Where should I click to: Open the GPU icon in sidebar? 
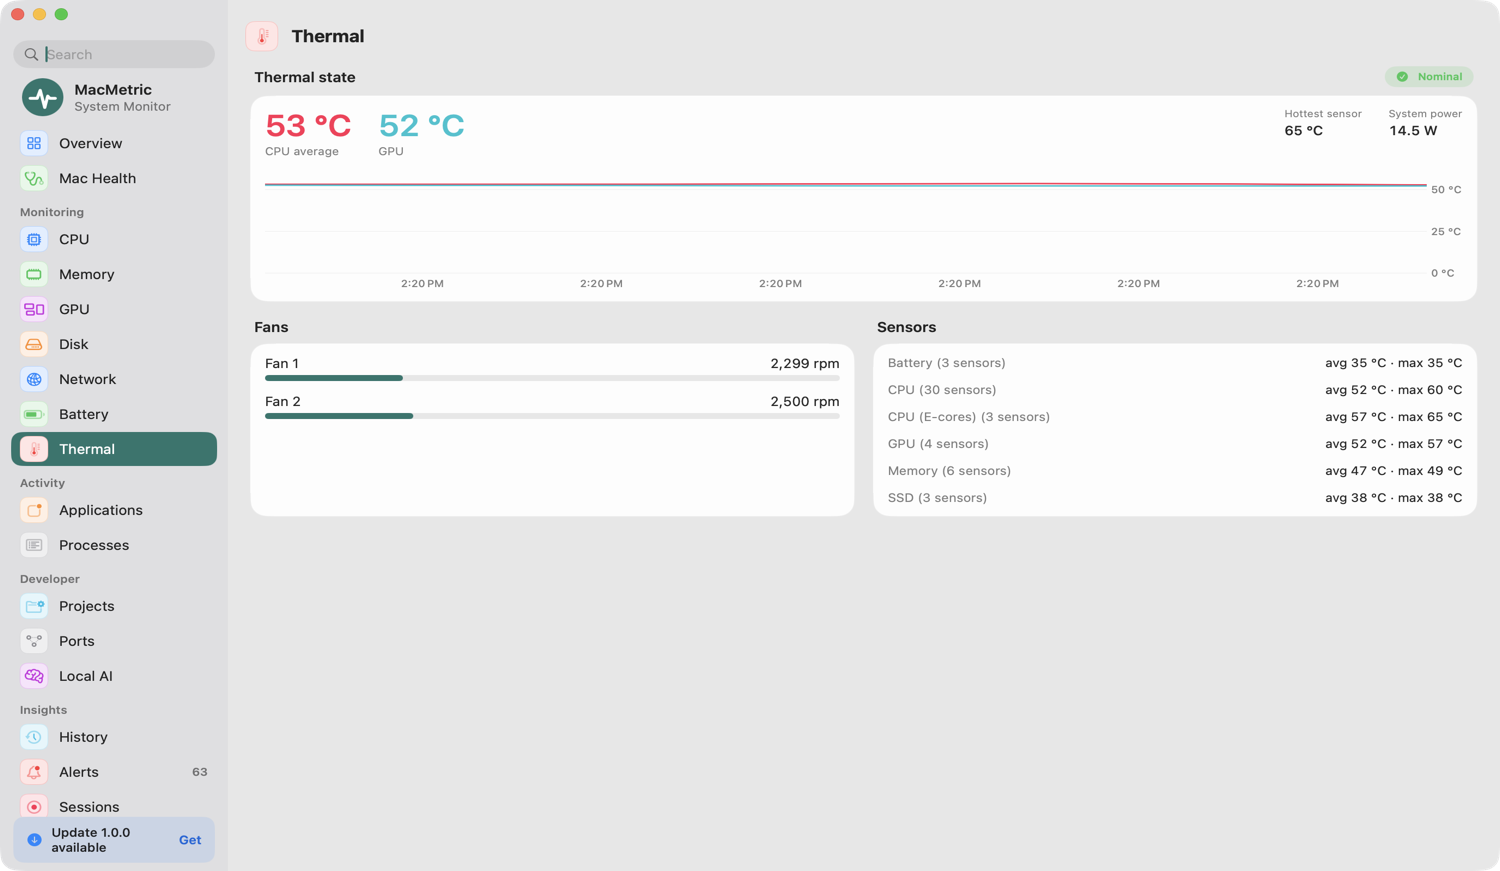[x=34, y=310]
